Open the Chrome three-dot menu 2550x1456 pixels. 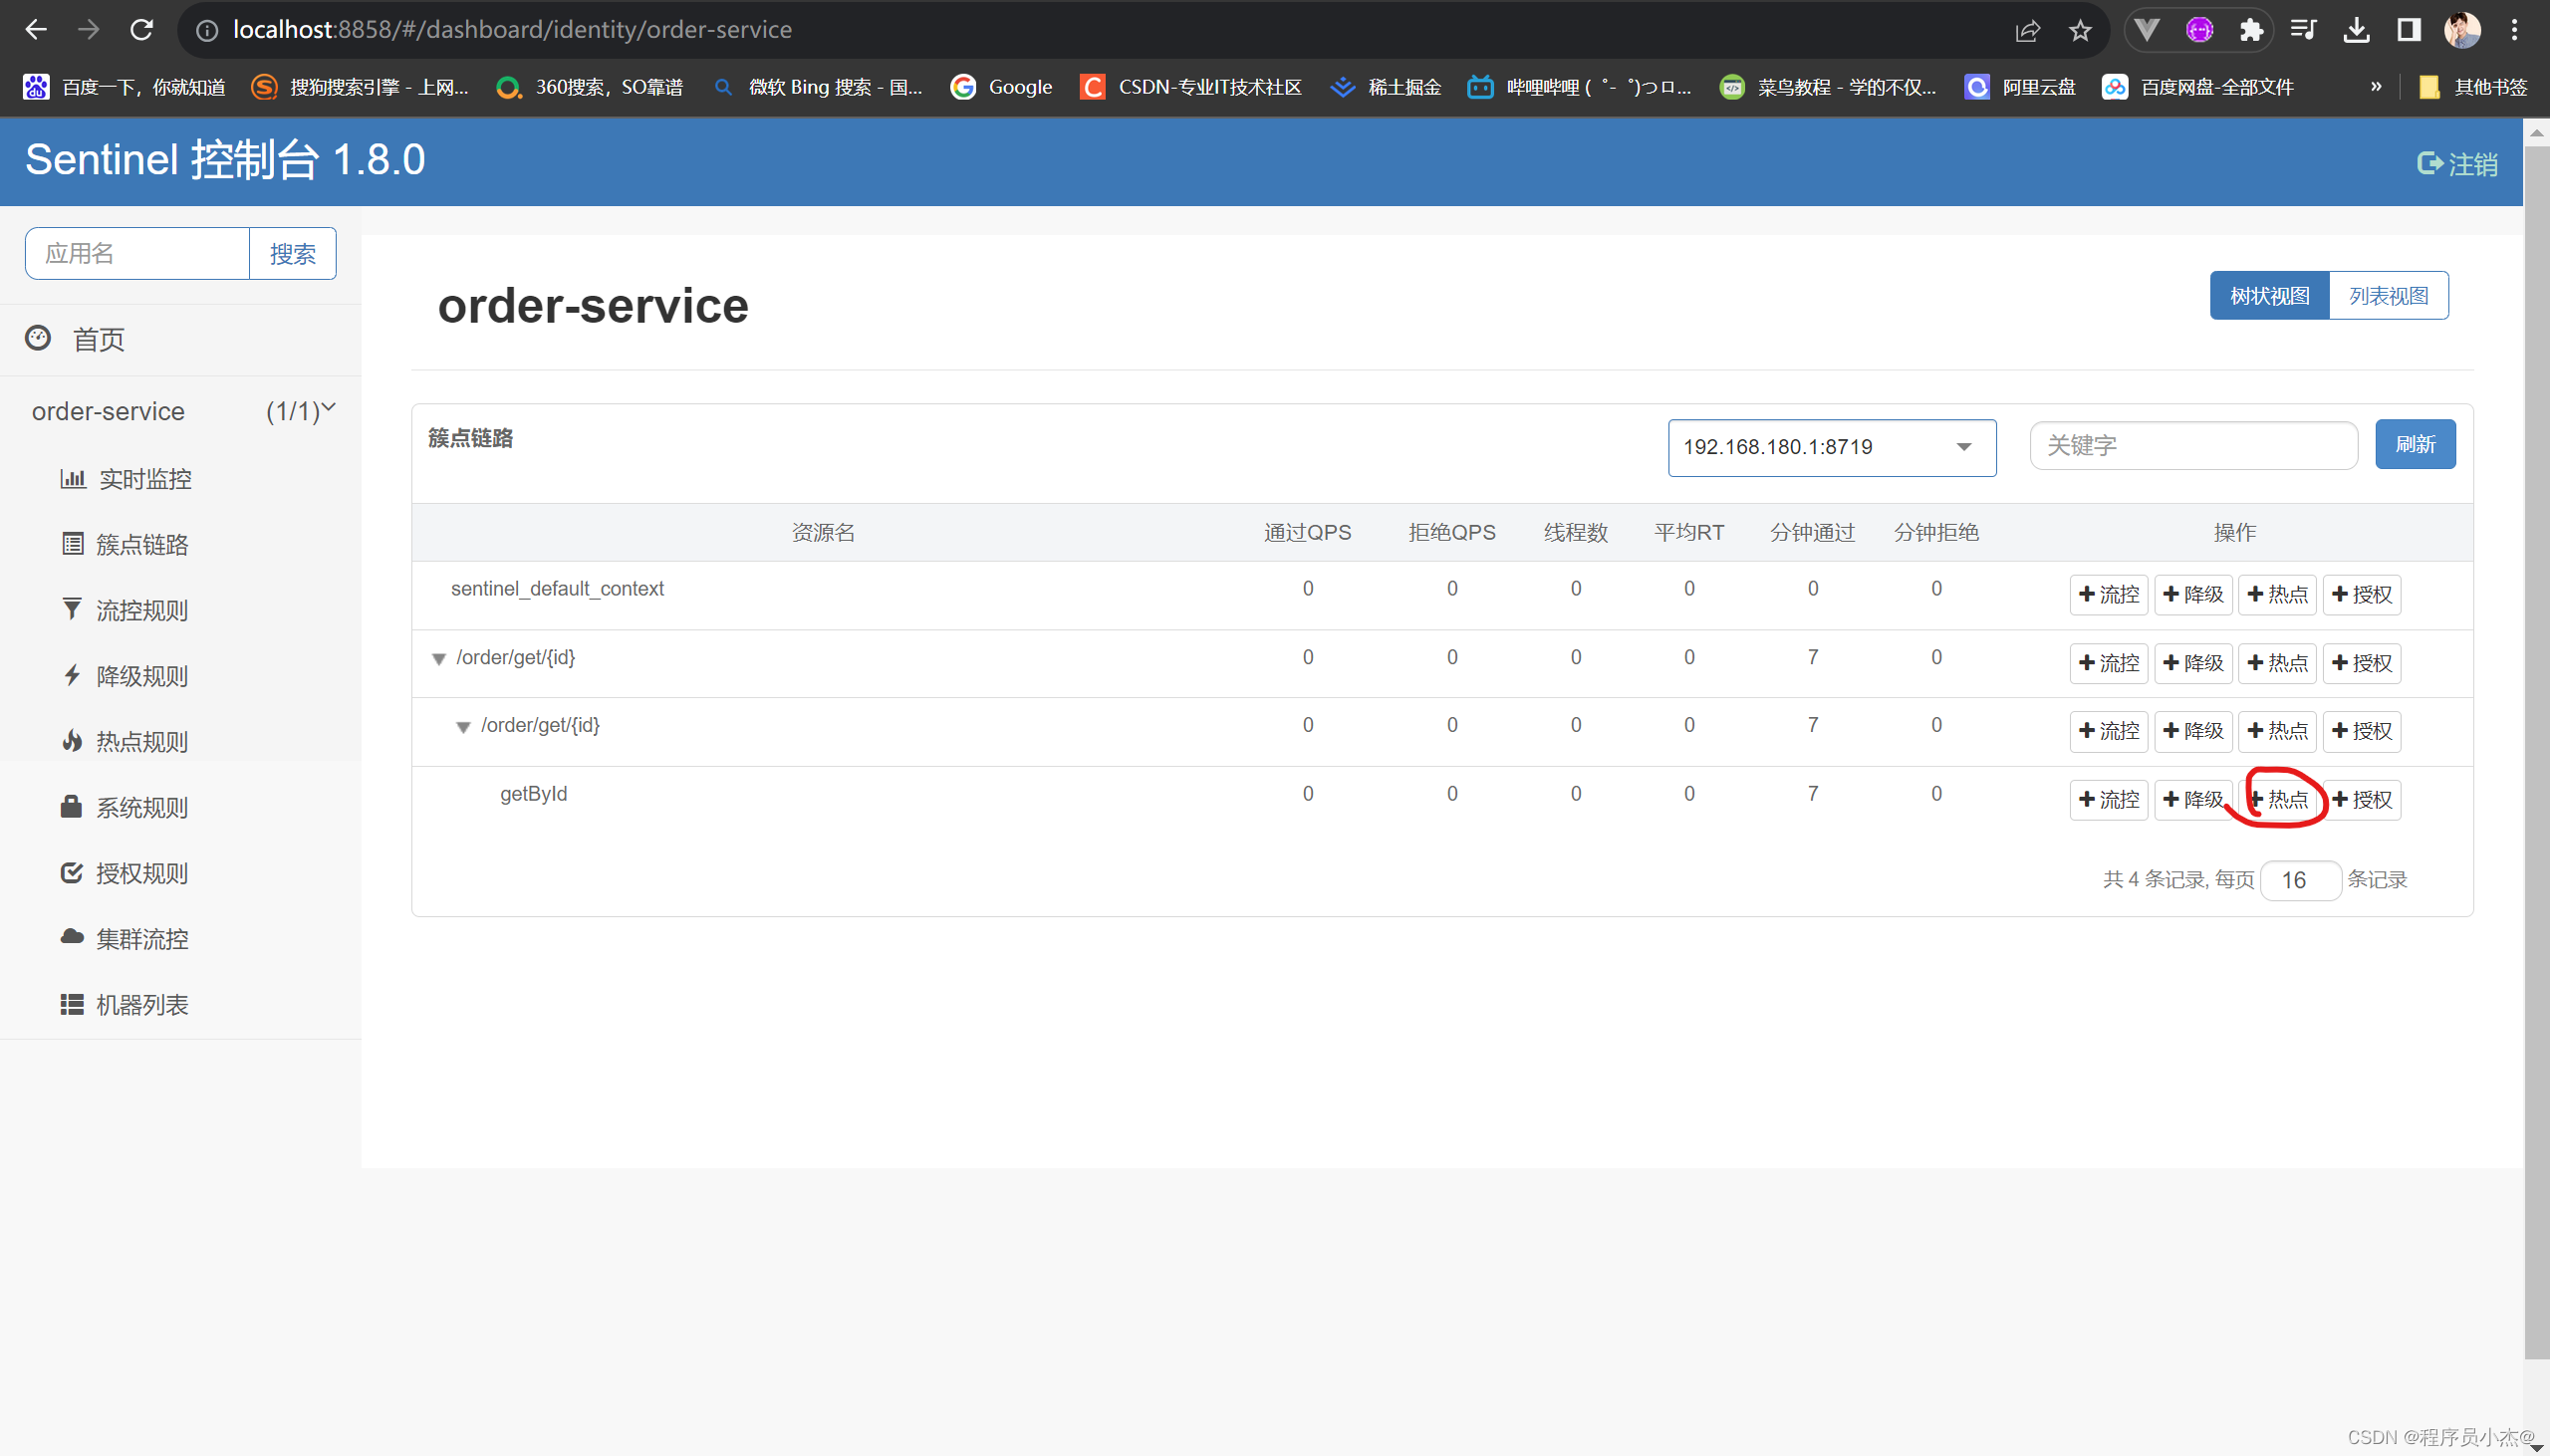click(2514, 30)
